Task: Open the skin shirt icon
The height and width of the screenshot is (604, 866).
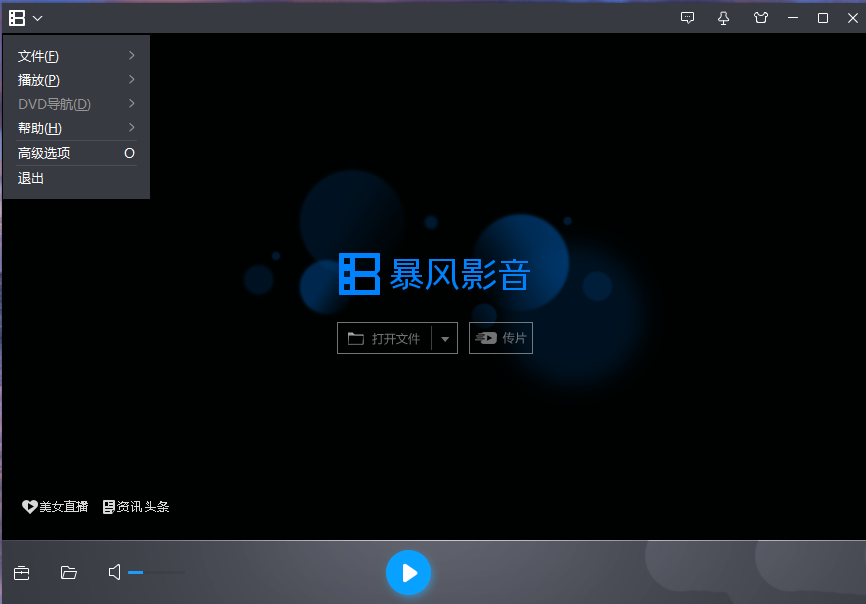Action: point(761,18)
